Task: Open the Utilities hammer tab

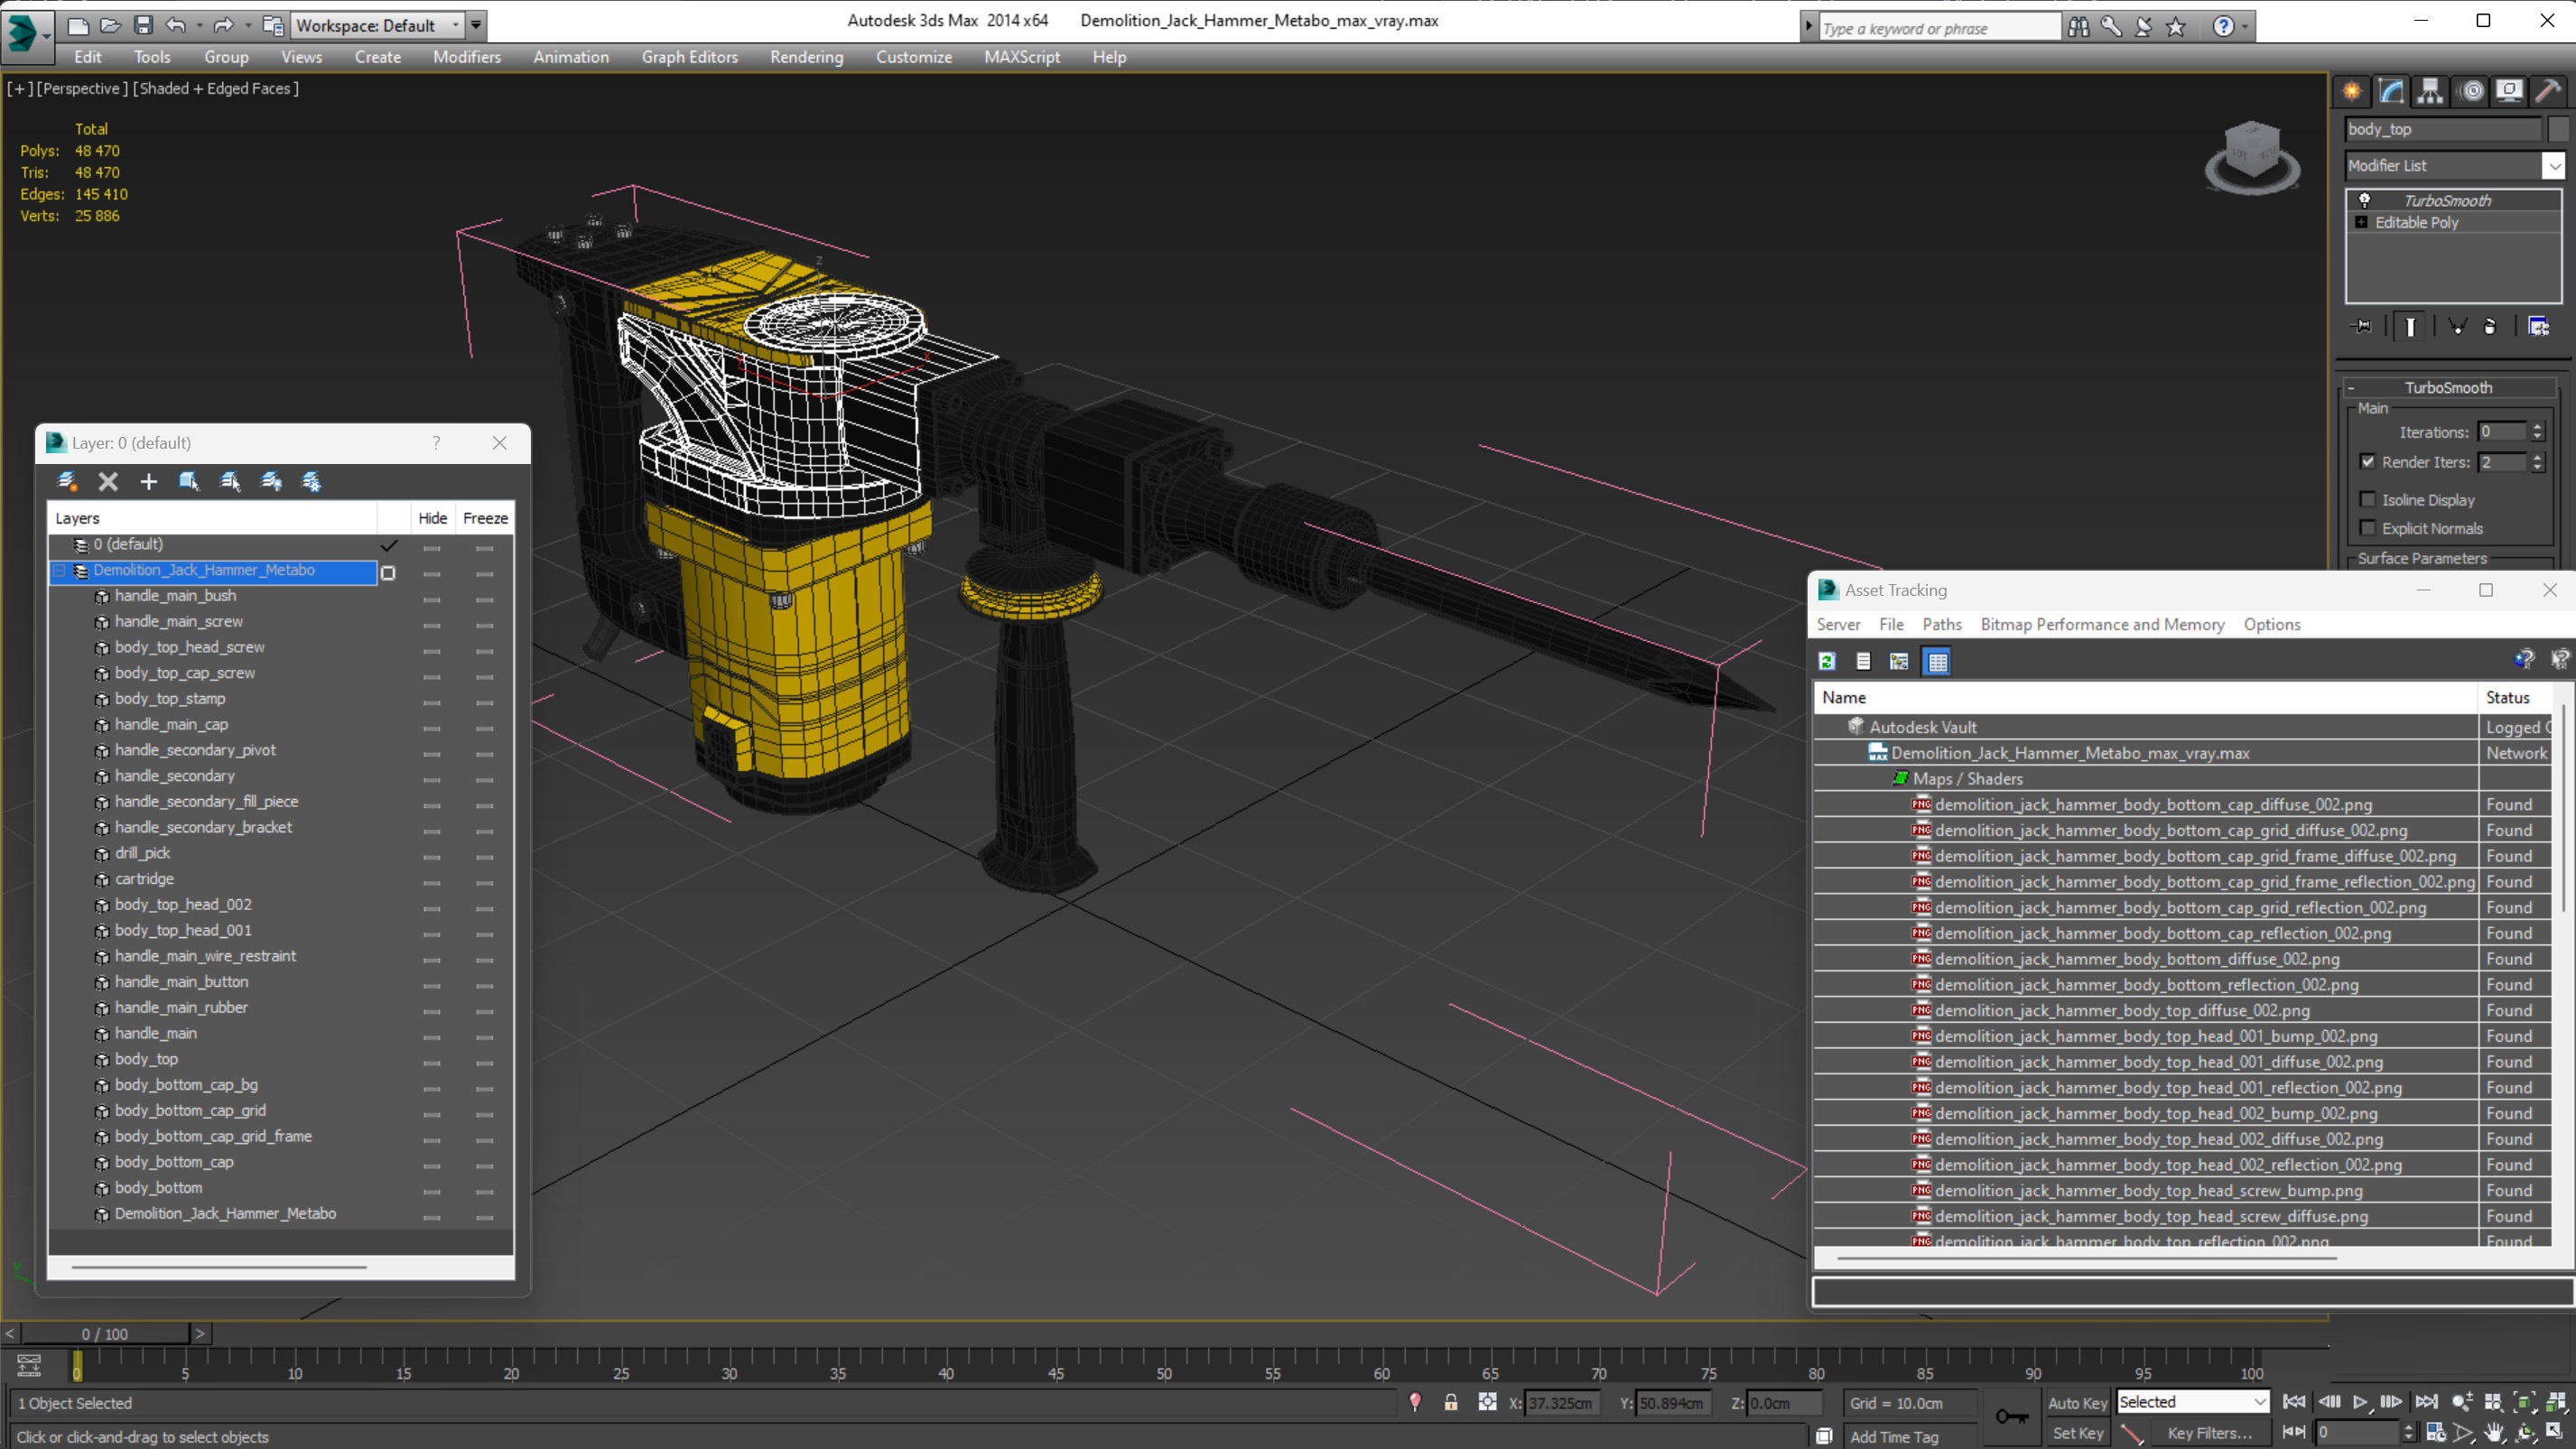Action: (2548, 91)
